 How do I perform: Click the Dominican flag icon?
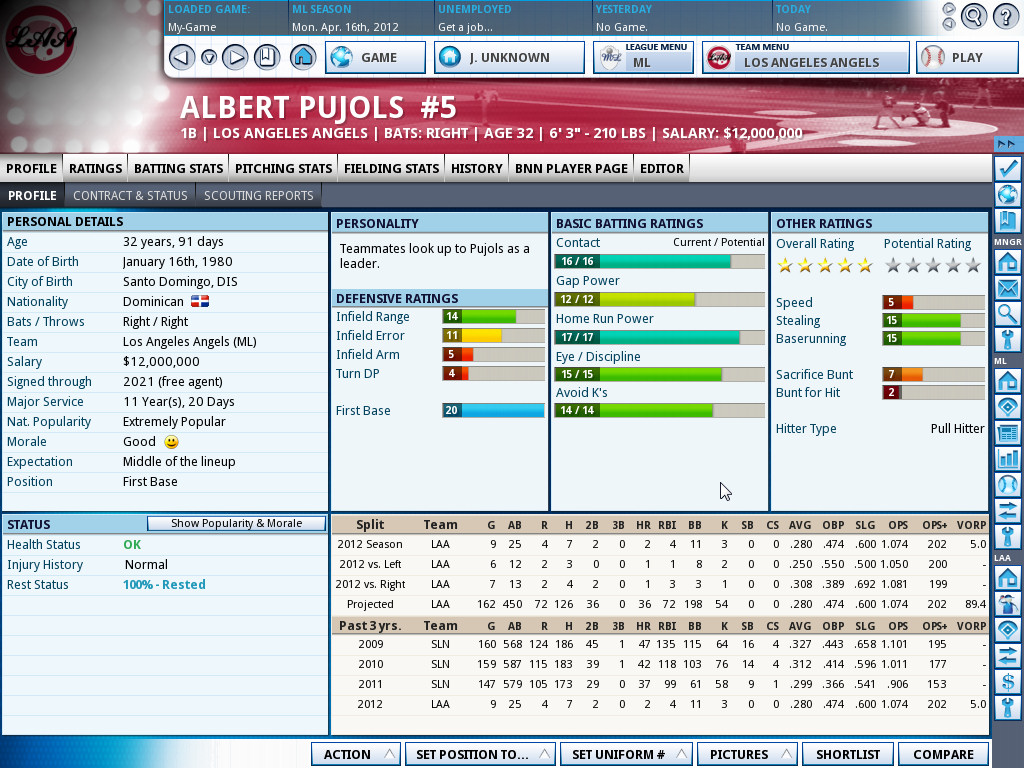click(x=200, y=302)
